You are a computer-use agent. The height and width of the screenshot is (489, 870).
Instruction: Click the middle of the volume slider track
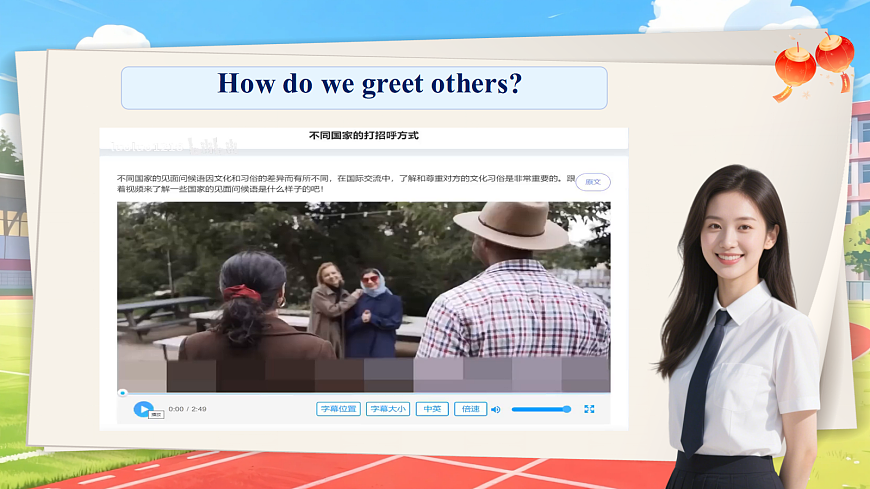point(540,409)
